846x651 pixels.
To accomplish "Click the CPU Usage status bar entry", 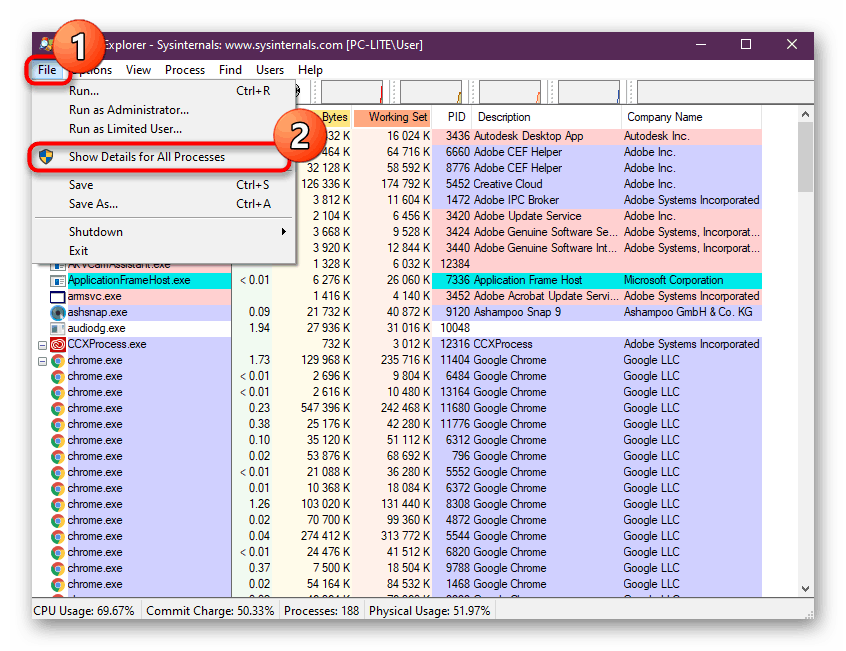I will 84,611.
